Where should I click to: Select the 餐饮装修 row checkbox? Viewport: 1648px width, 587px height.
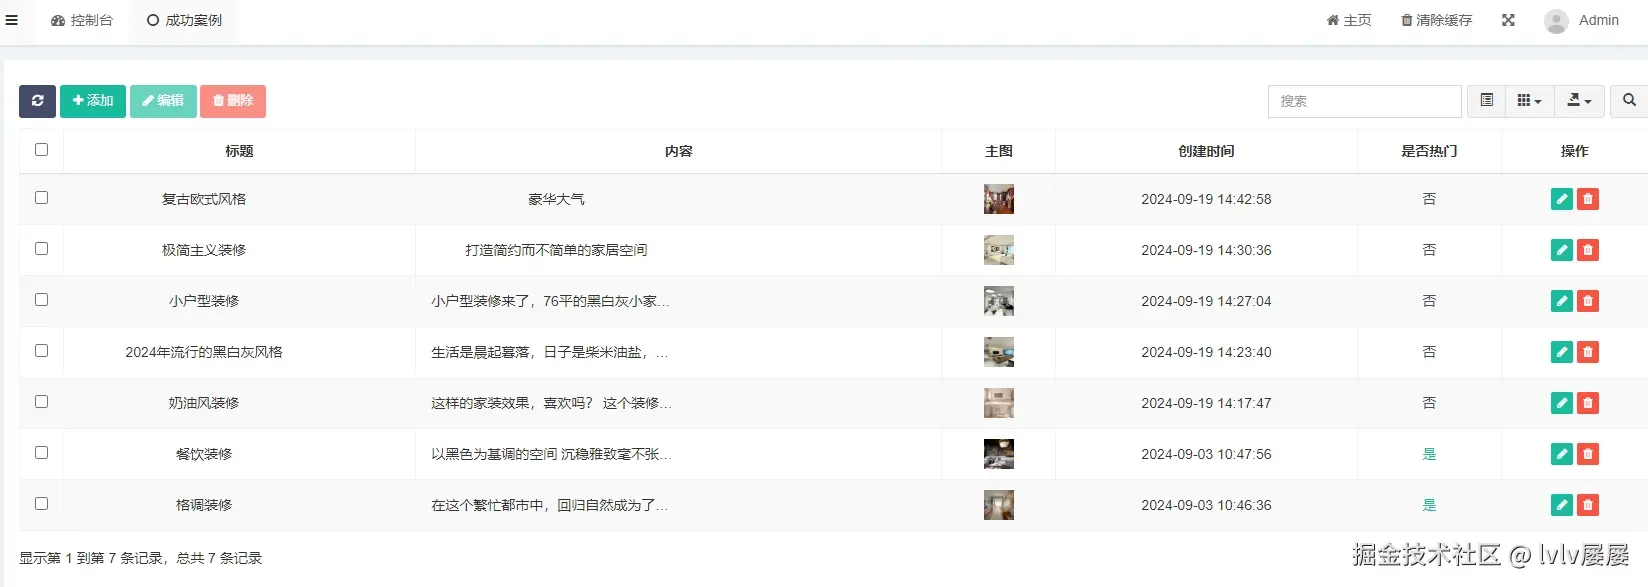[x=41, y=452]
